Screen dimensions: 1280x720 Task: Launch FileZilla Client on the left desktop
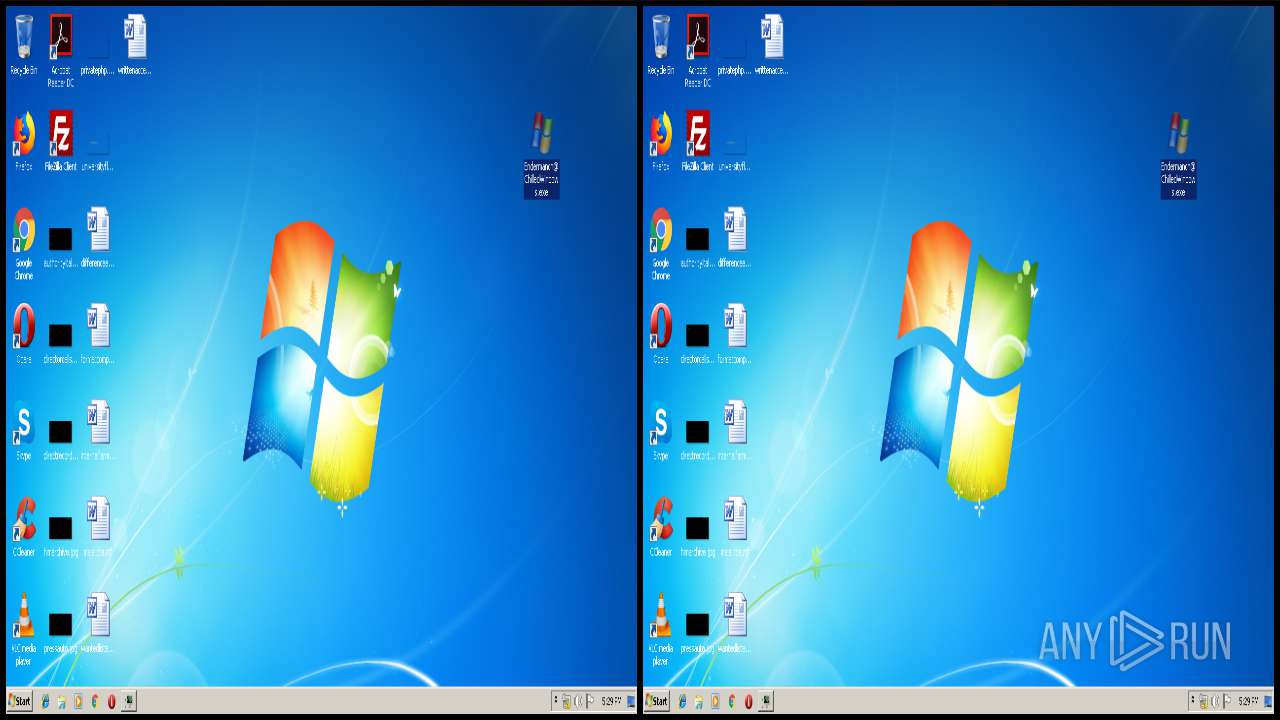[x=61, y=141]
